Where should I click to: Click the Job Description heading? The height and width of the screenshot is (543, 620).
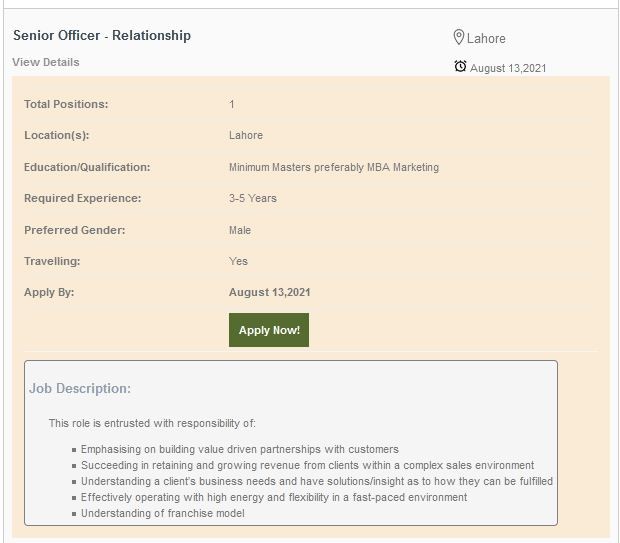tap(80, 388)
